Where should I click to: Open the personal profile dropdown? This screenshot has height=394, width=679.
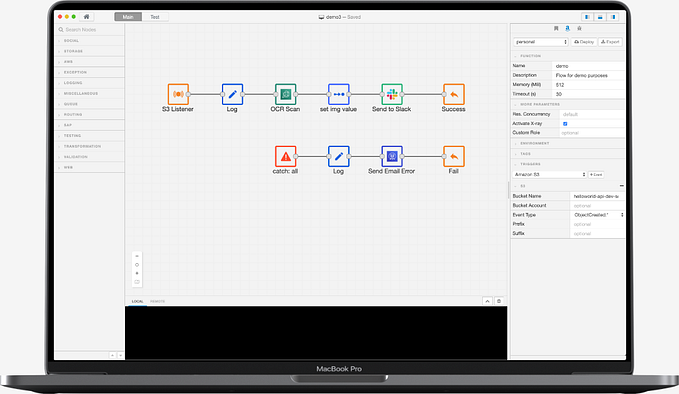point(541,42)
